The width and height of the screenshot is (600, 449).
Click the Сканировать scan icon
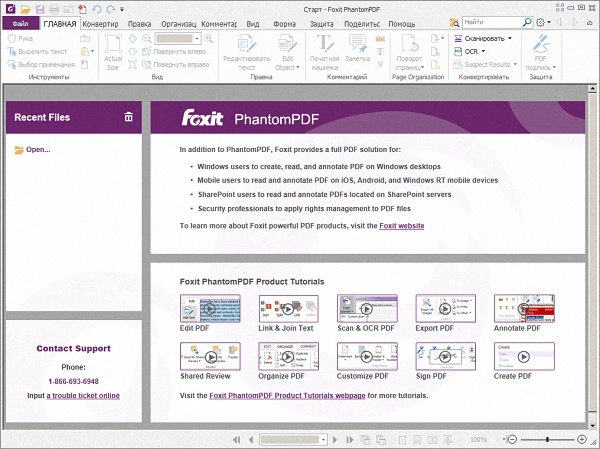(x=458, y=38)
